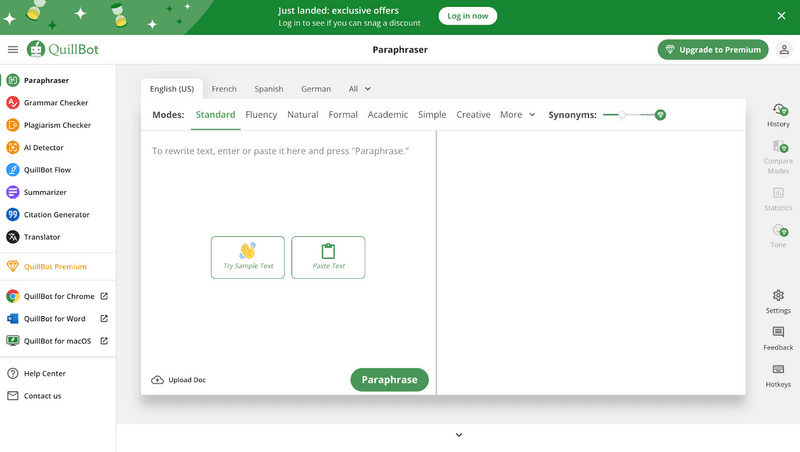Screen dimensions: 800x452
Task: Select the Plagiarism Checker sidebar icon
Action: point(13,125)
